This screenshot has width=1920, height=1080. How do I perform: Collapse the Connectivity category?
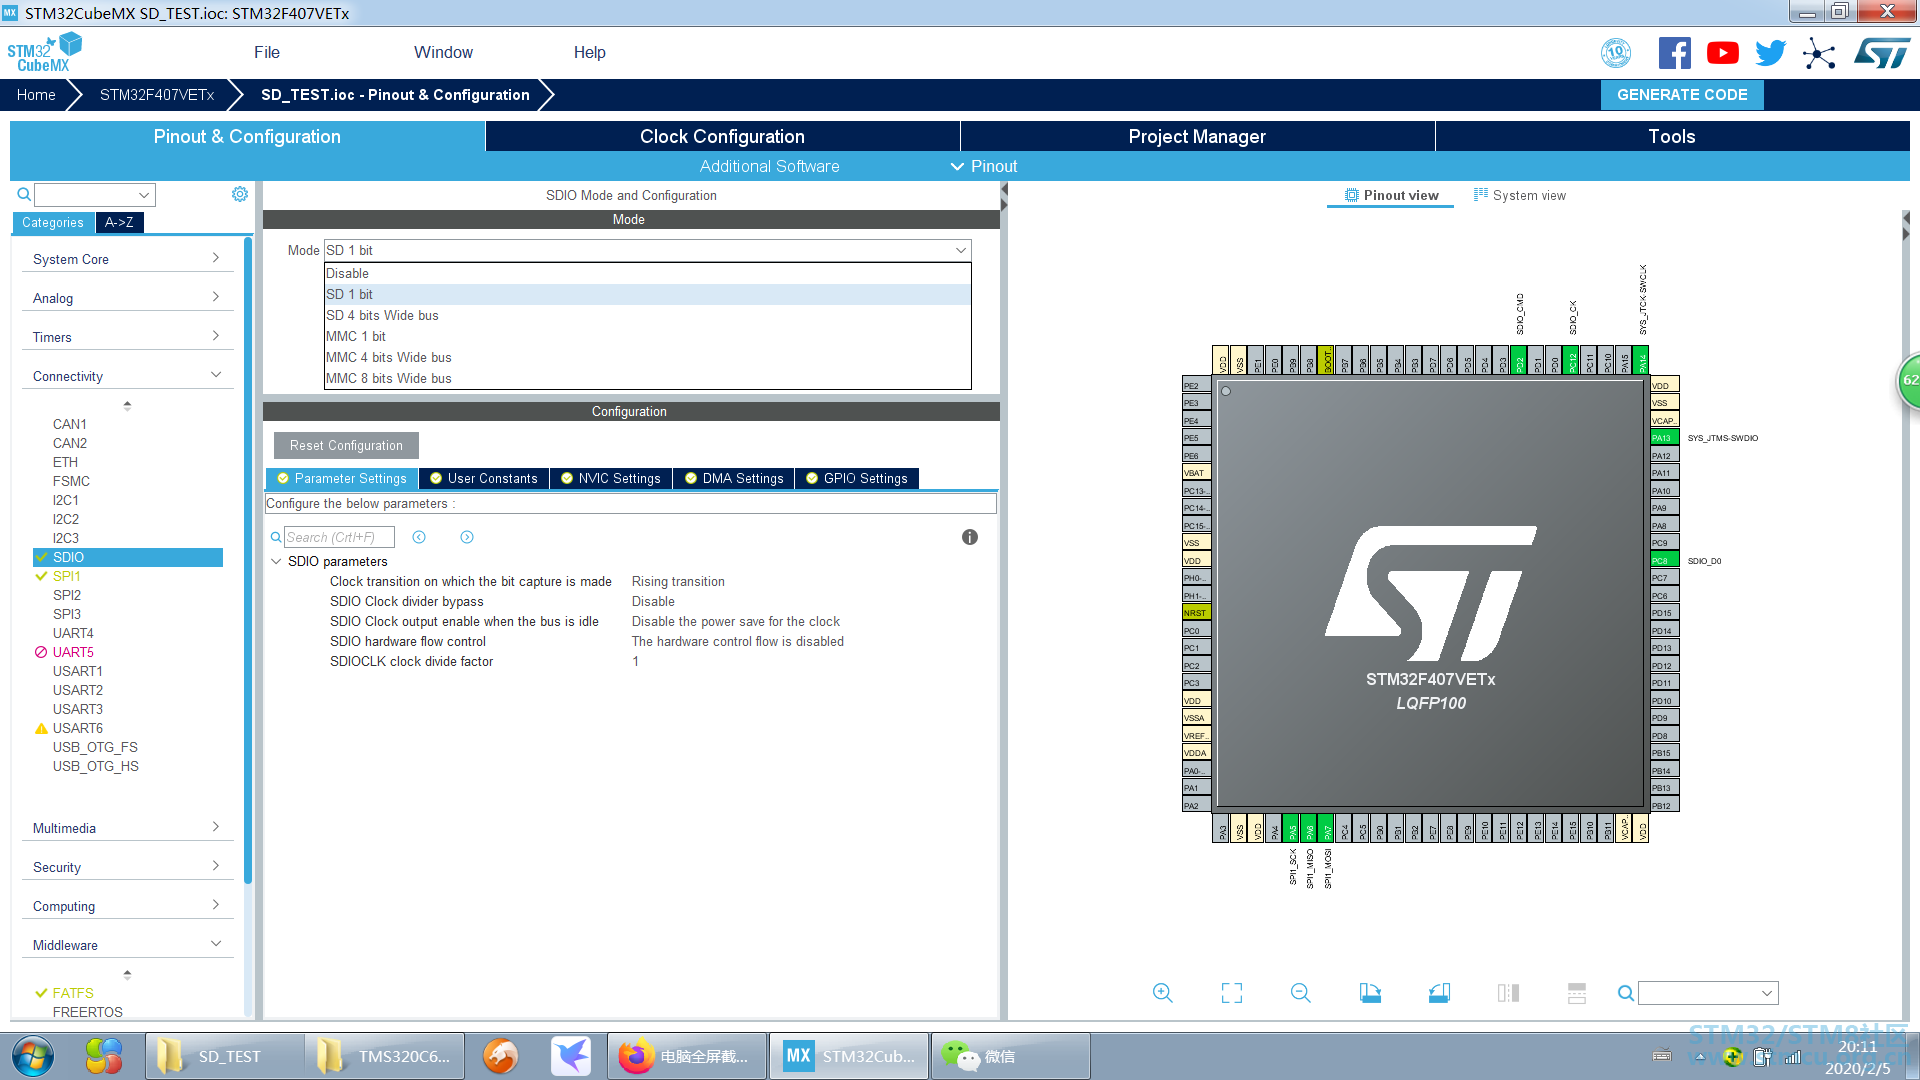click(x=127, y=376)
